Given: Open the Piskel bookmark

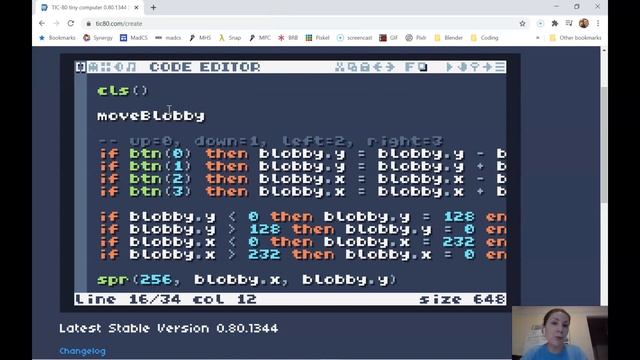Looking at the screenshot, I should click(x=318, y=38).
